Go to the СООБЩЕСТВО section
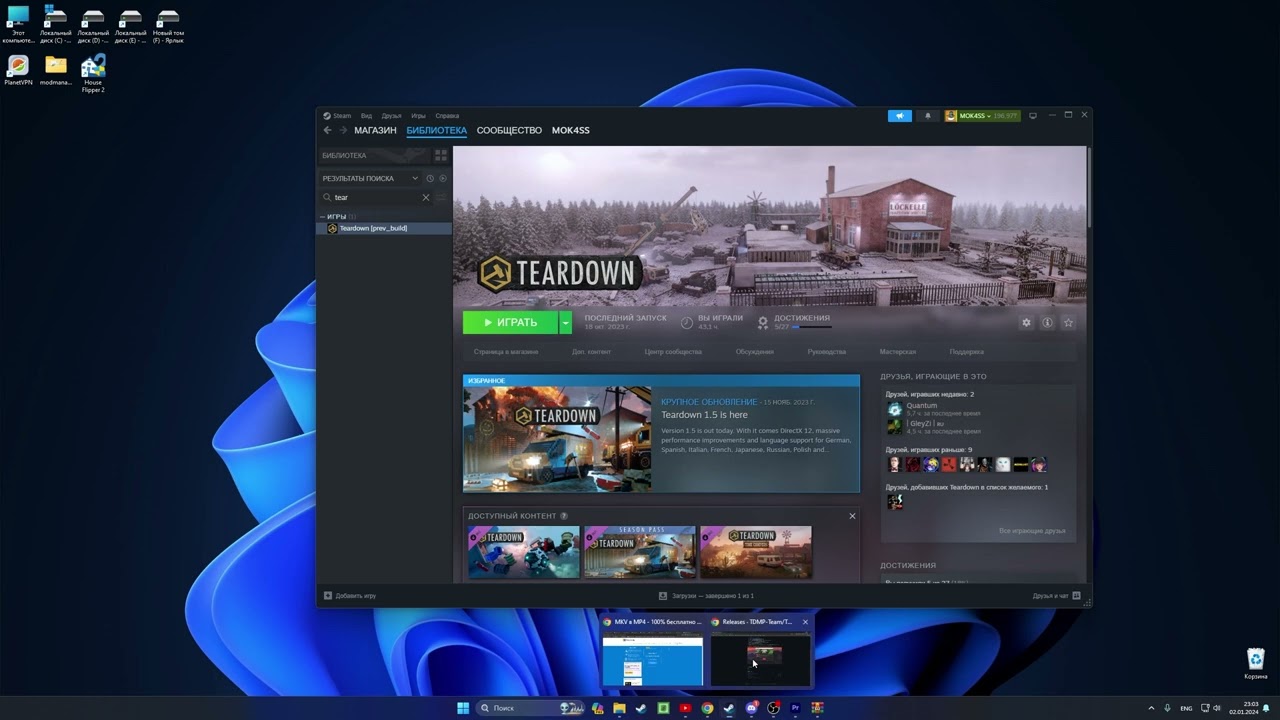The height and width of the screenshot is (720, 1280). click(509, 130)
